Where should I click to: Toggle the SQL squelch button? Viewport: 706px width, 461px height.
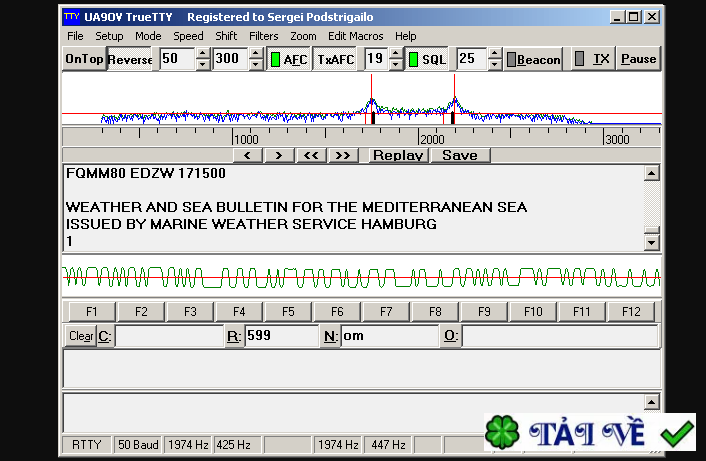(x=427, y=59)
